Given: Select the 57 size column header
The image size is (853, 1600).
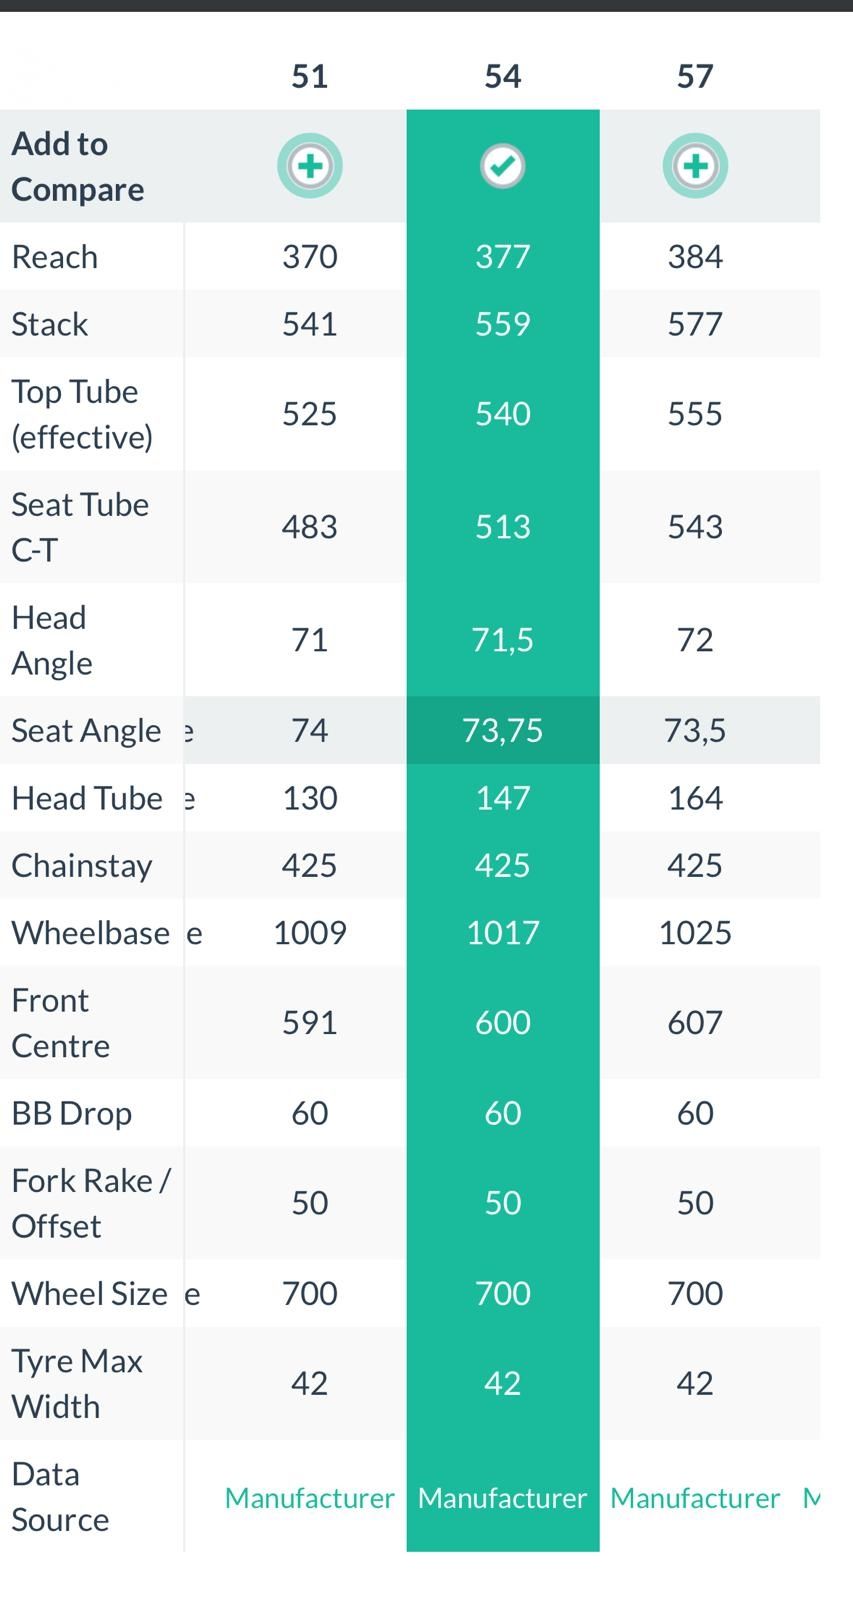Looking at the screenshot, I should 695,76.
